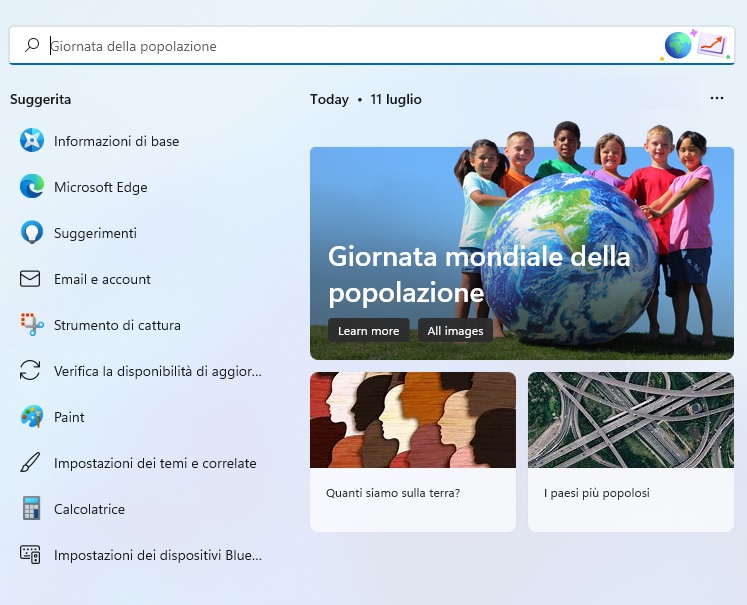
Task: Select 'Email e account' text entry
Action: [x=102, y=279]
